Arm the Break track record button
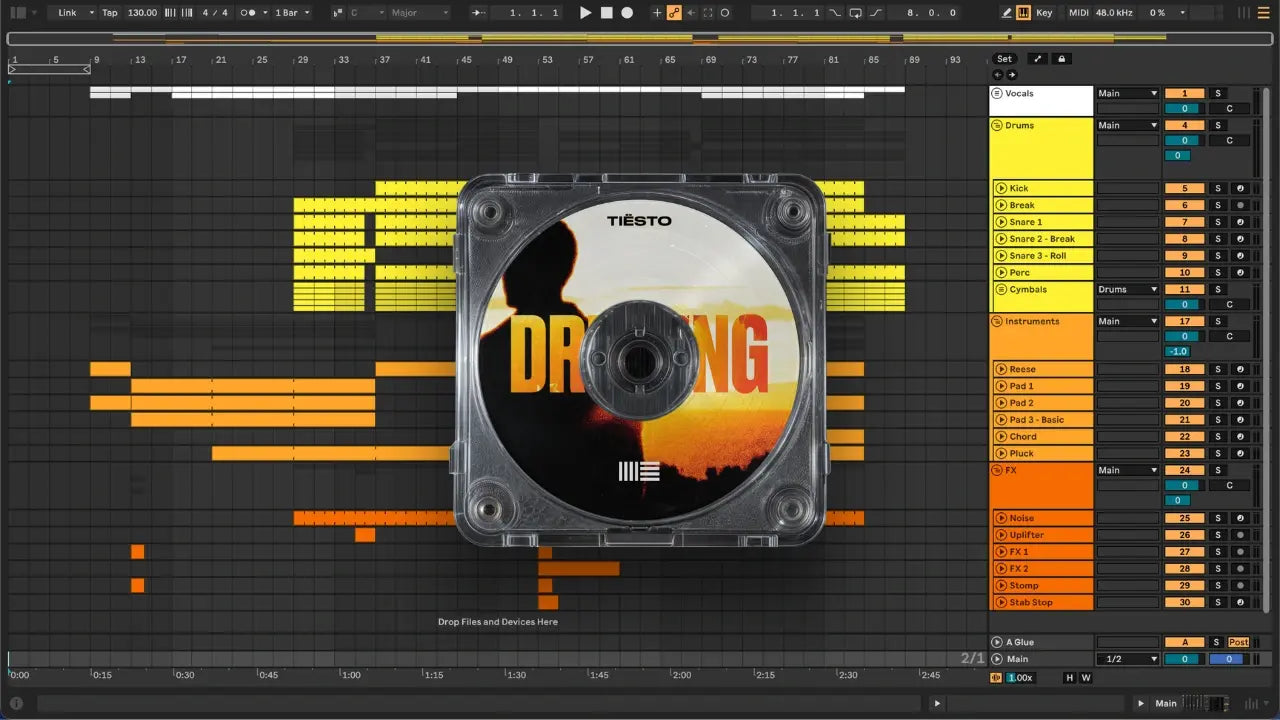The width and height of the screenshot is (1280, 720). coord(1240,205)
